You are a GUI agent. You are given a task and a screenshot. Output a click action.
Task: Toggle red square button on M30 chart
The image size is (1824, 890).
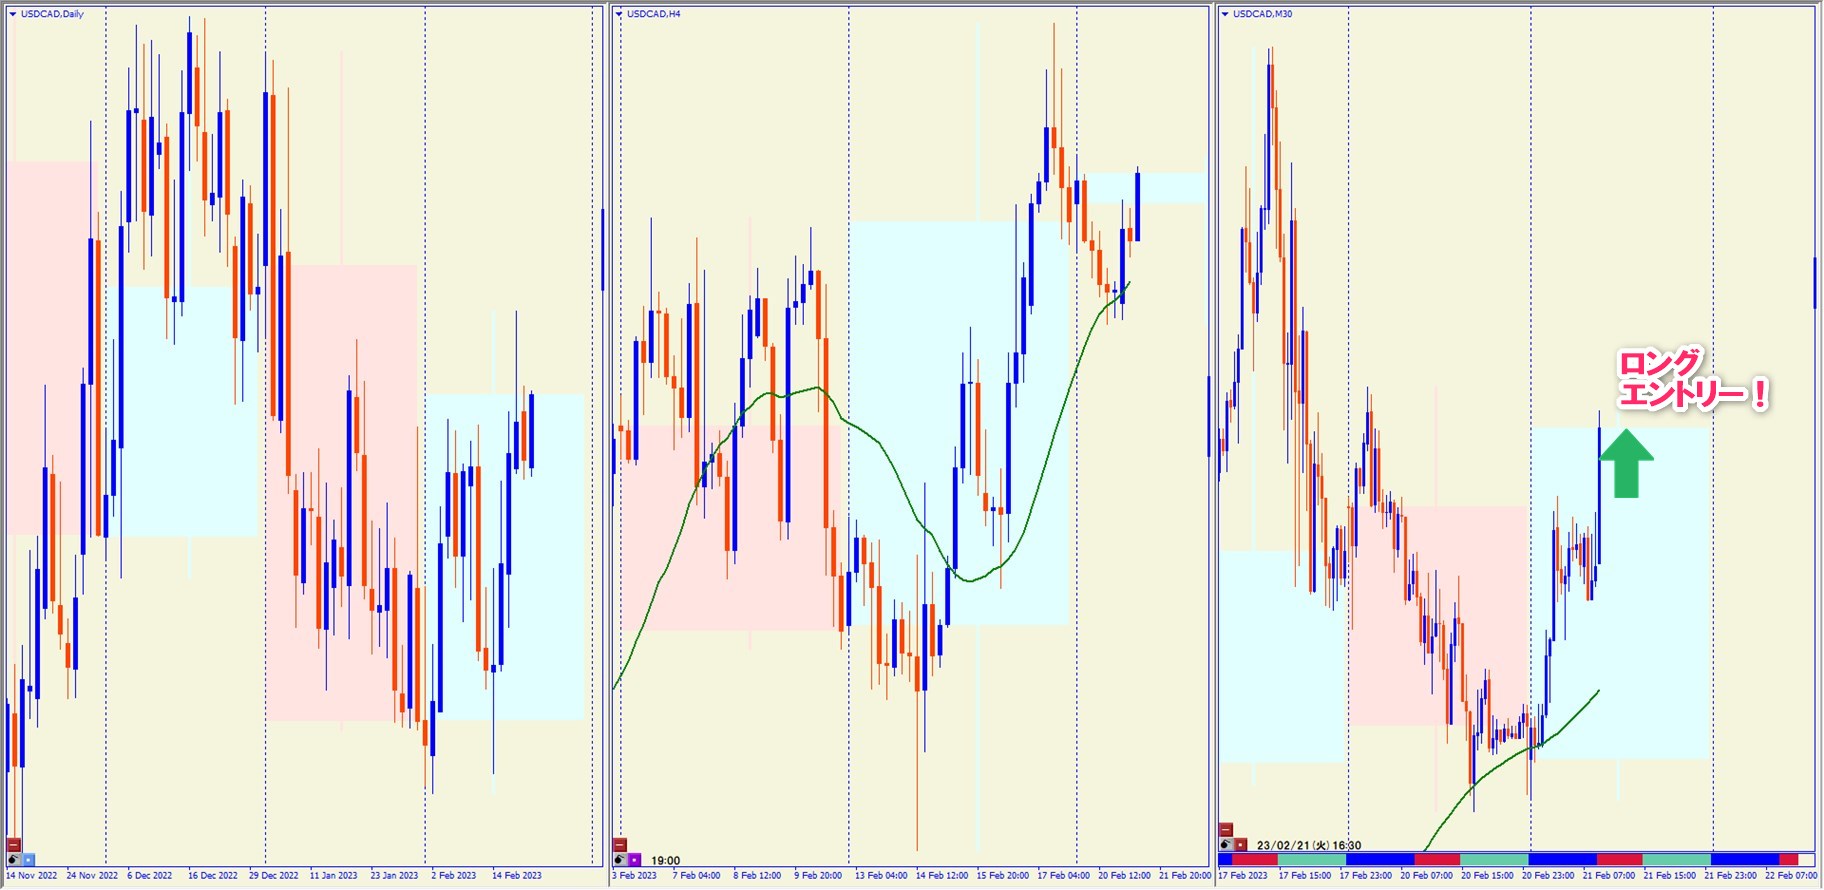click(1240, 844)
